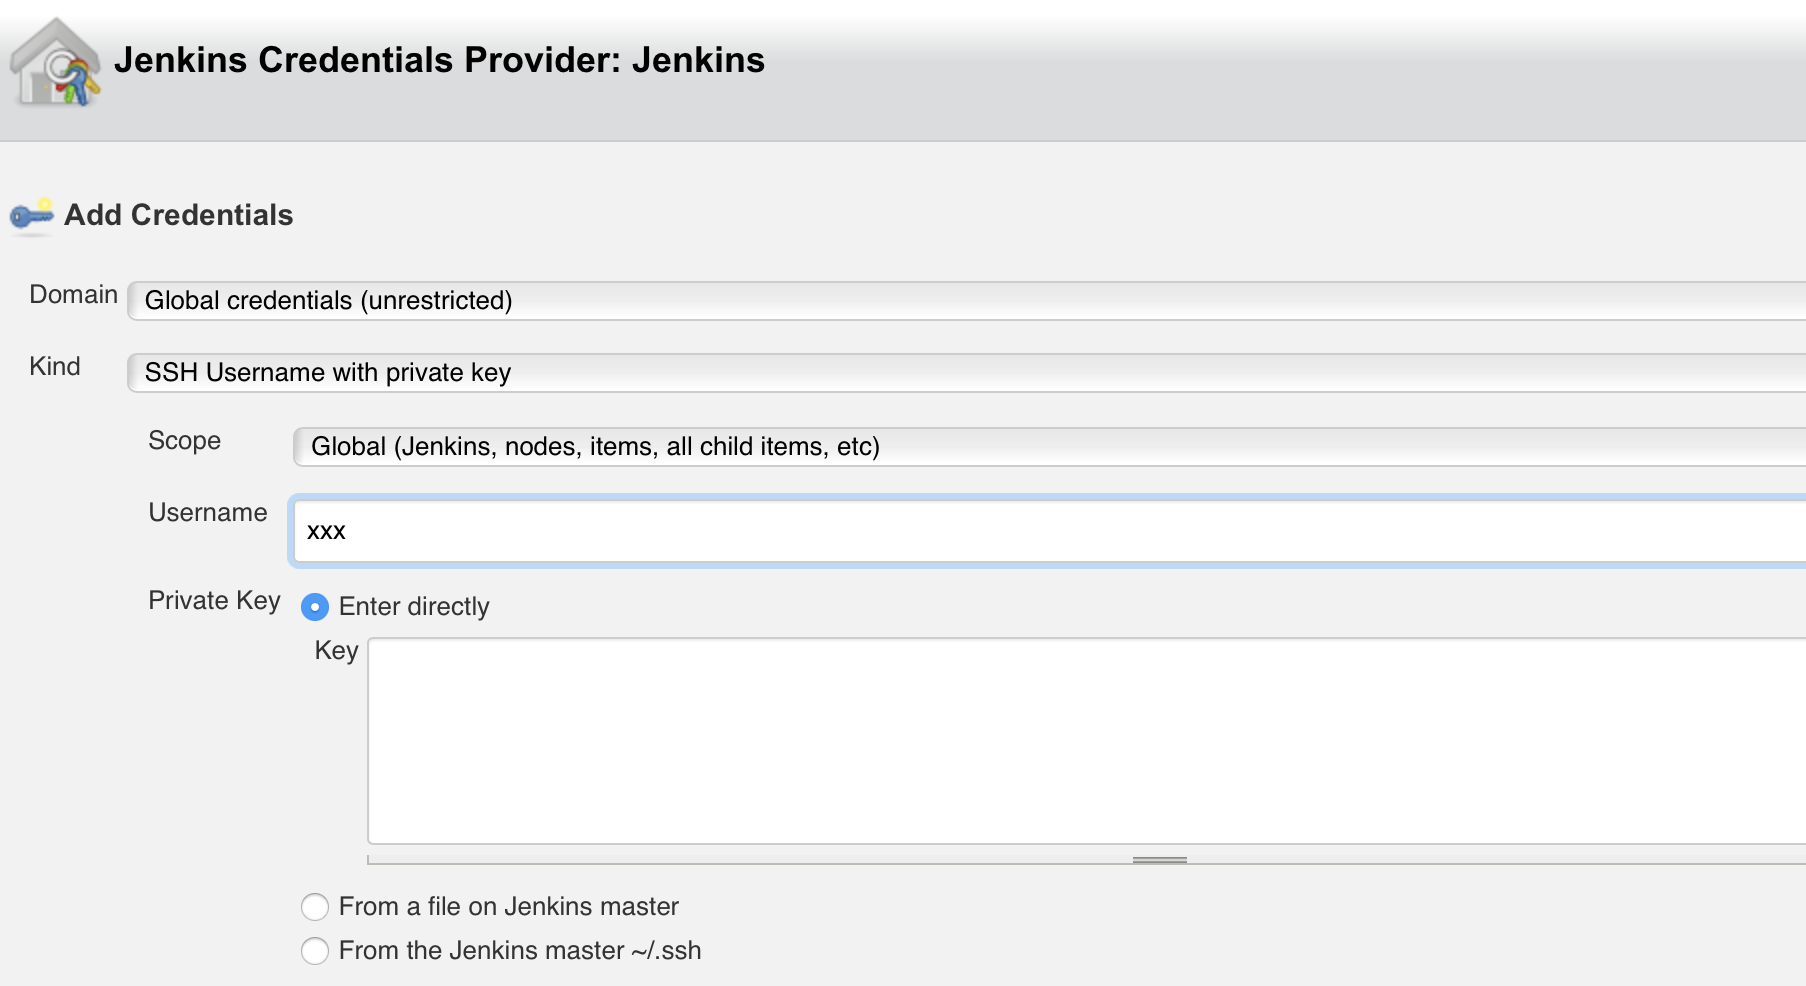
Task: Click the Add Credentials heading
Action: [179, 215]
